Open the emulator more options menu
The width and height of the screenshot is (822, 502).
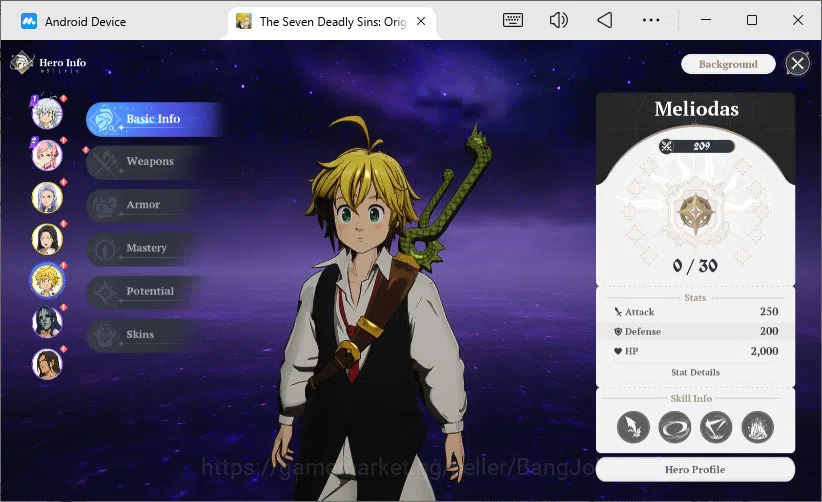click(x=651, y=20)
